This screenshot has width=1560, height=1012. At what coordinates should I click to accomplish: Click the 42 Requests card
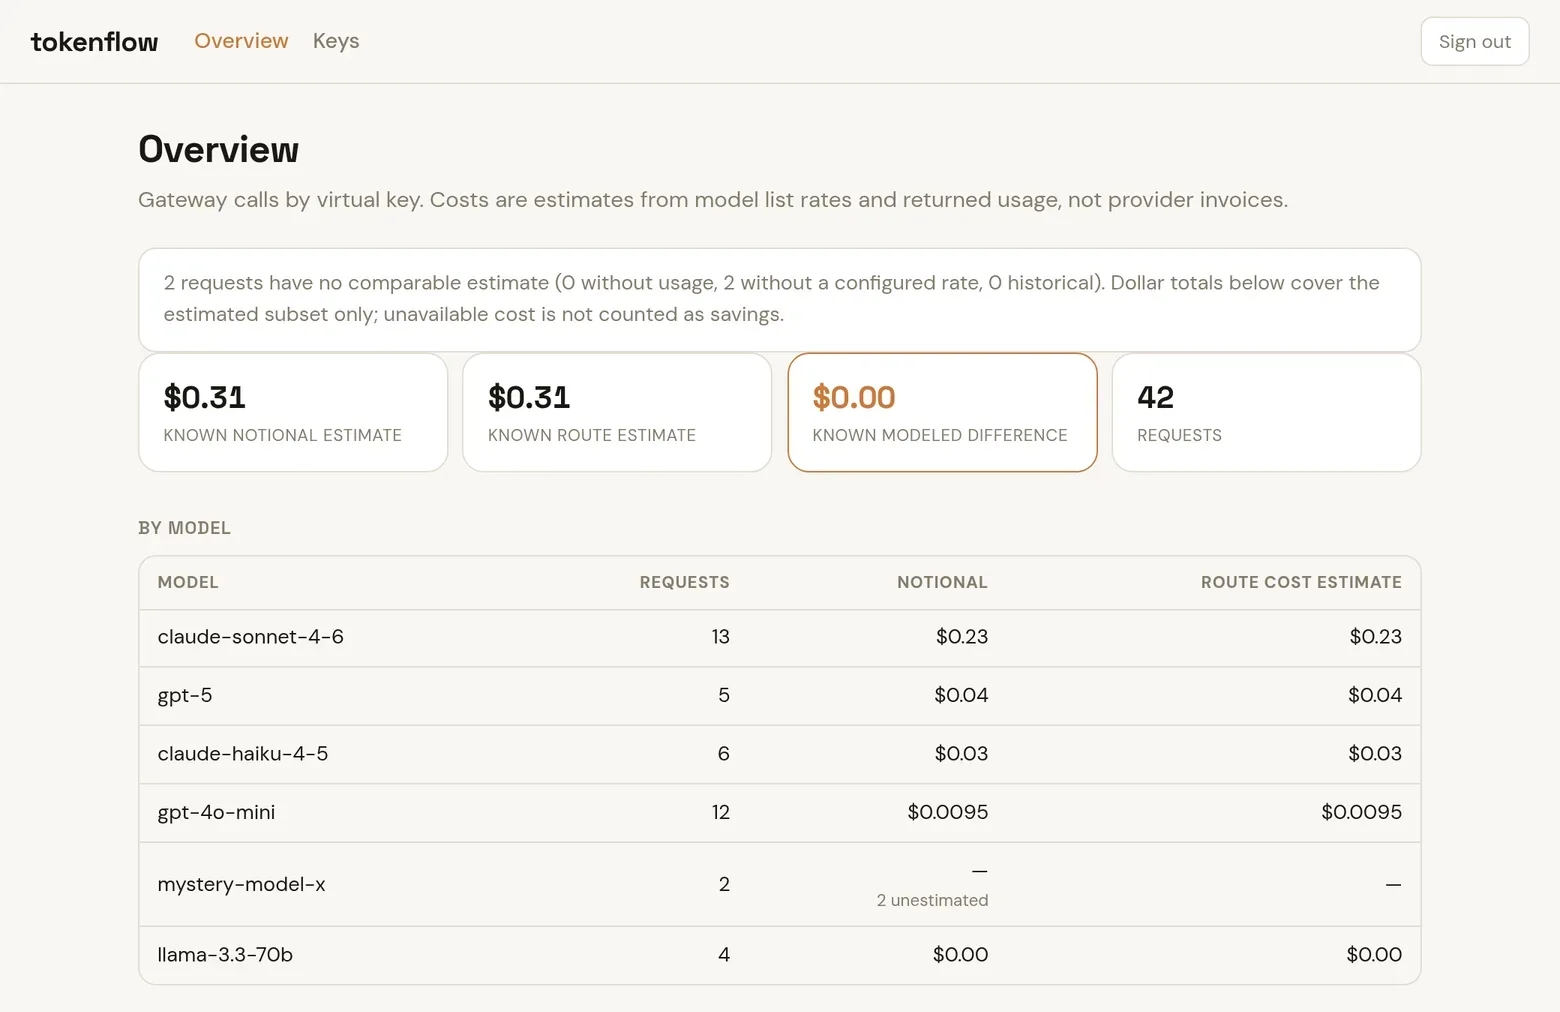(x=1266, y=412)
